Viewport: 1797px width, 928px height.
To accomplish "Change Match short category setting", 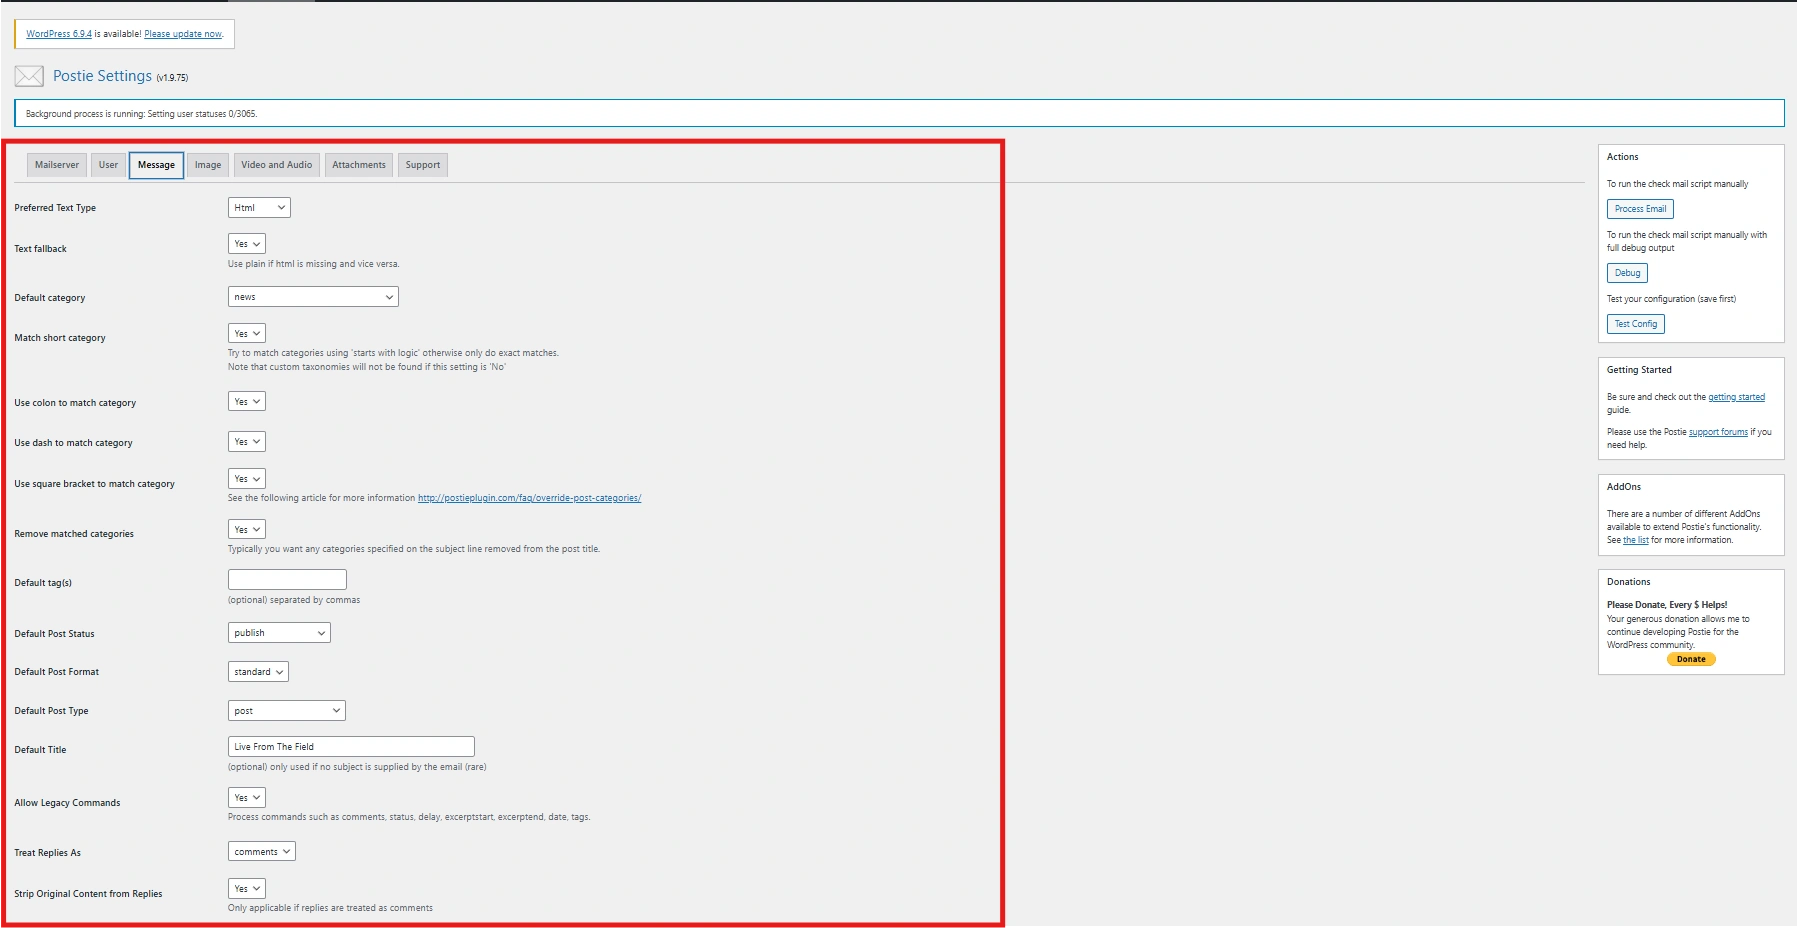I will (x=247, y=334).
